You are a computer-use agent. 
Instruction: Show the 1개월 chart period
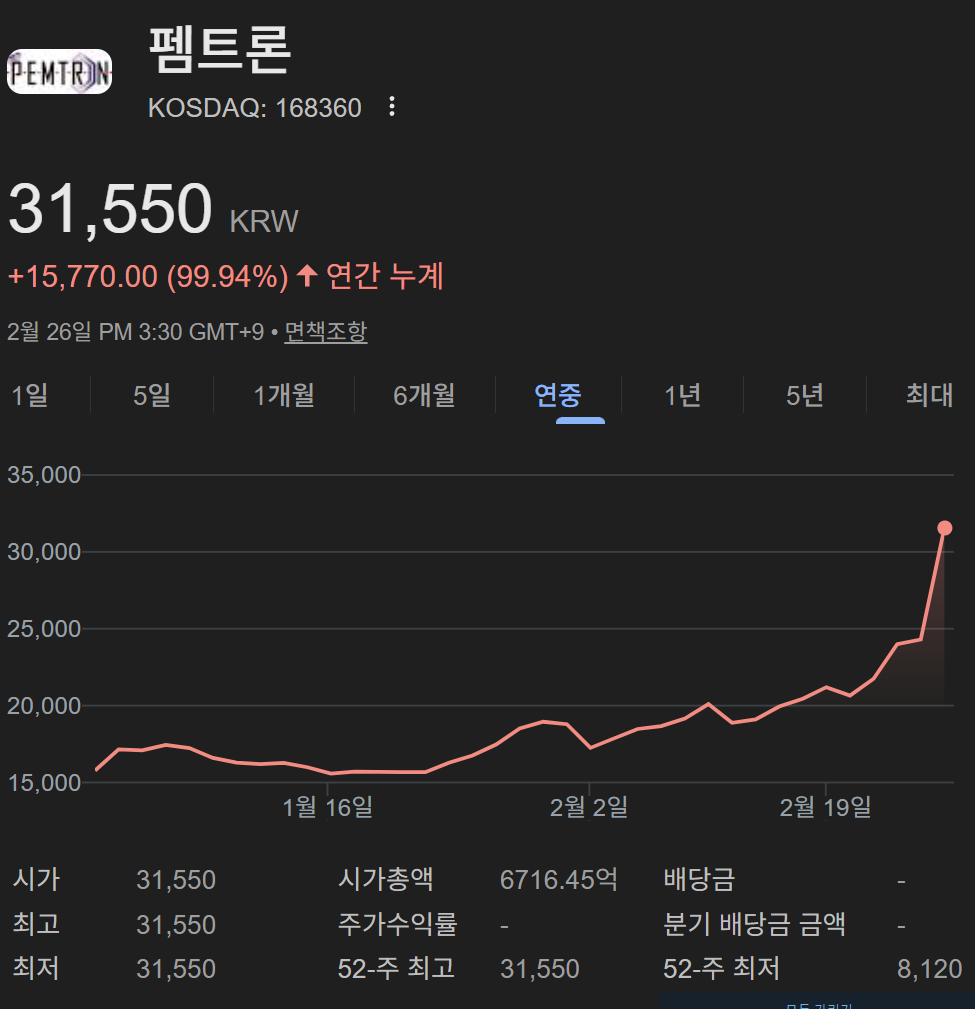point(284,395)
